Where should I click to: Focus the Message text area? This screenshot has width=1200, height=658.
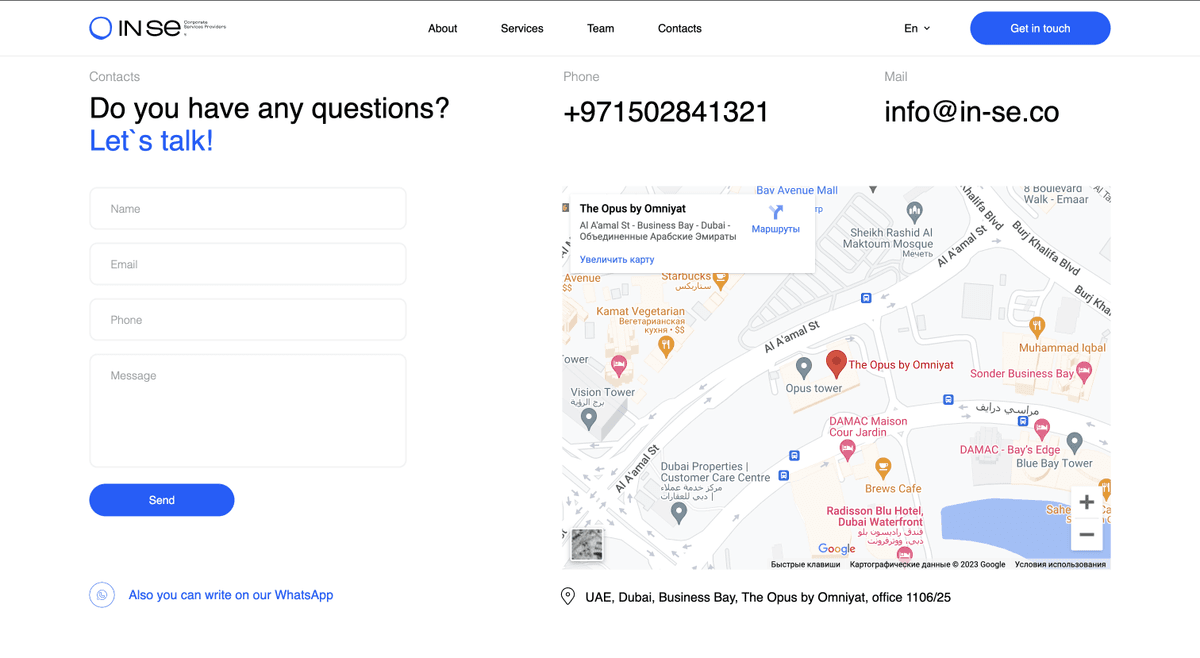coord(248,410)
